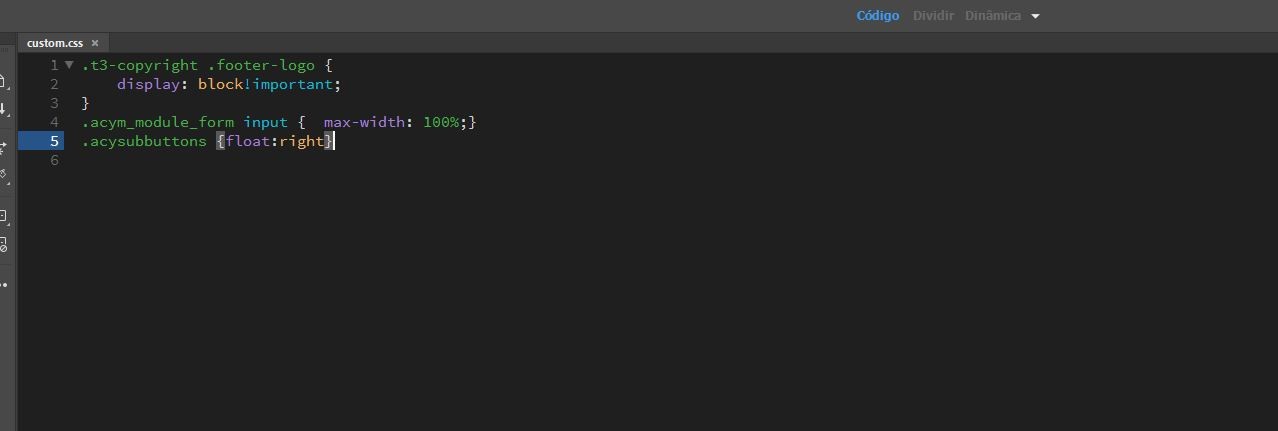Viewport: 1278px width, 431px height.
Task: Click the Expand All code icon
Action: [3, 148]
